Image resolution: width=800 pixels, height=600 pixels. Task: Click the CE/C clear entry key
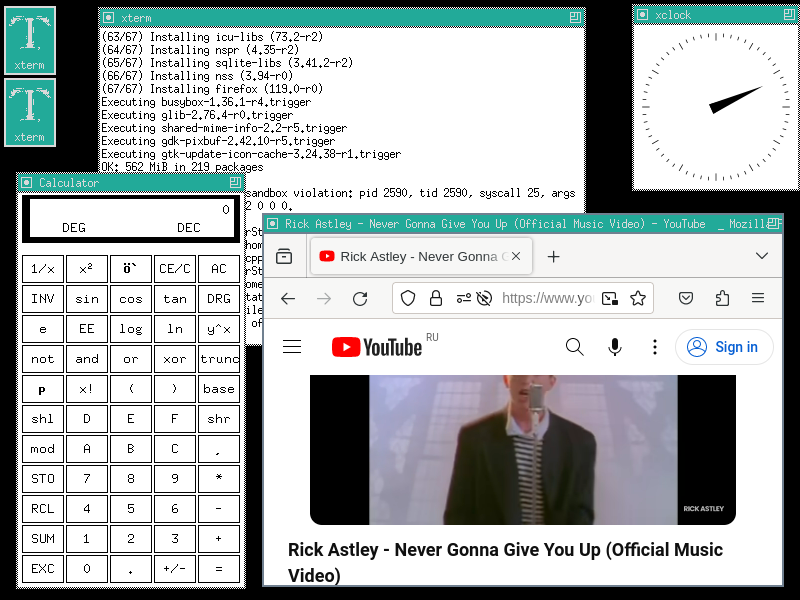coord(175,269)
